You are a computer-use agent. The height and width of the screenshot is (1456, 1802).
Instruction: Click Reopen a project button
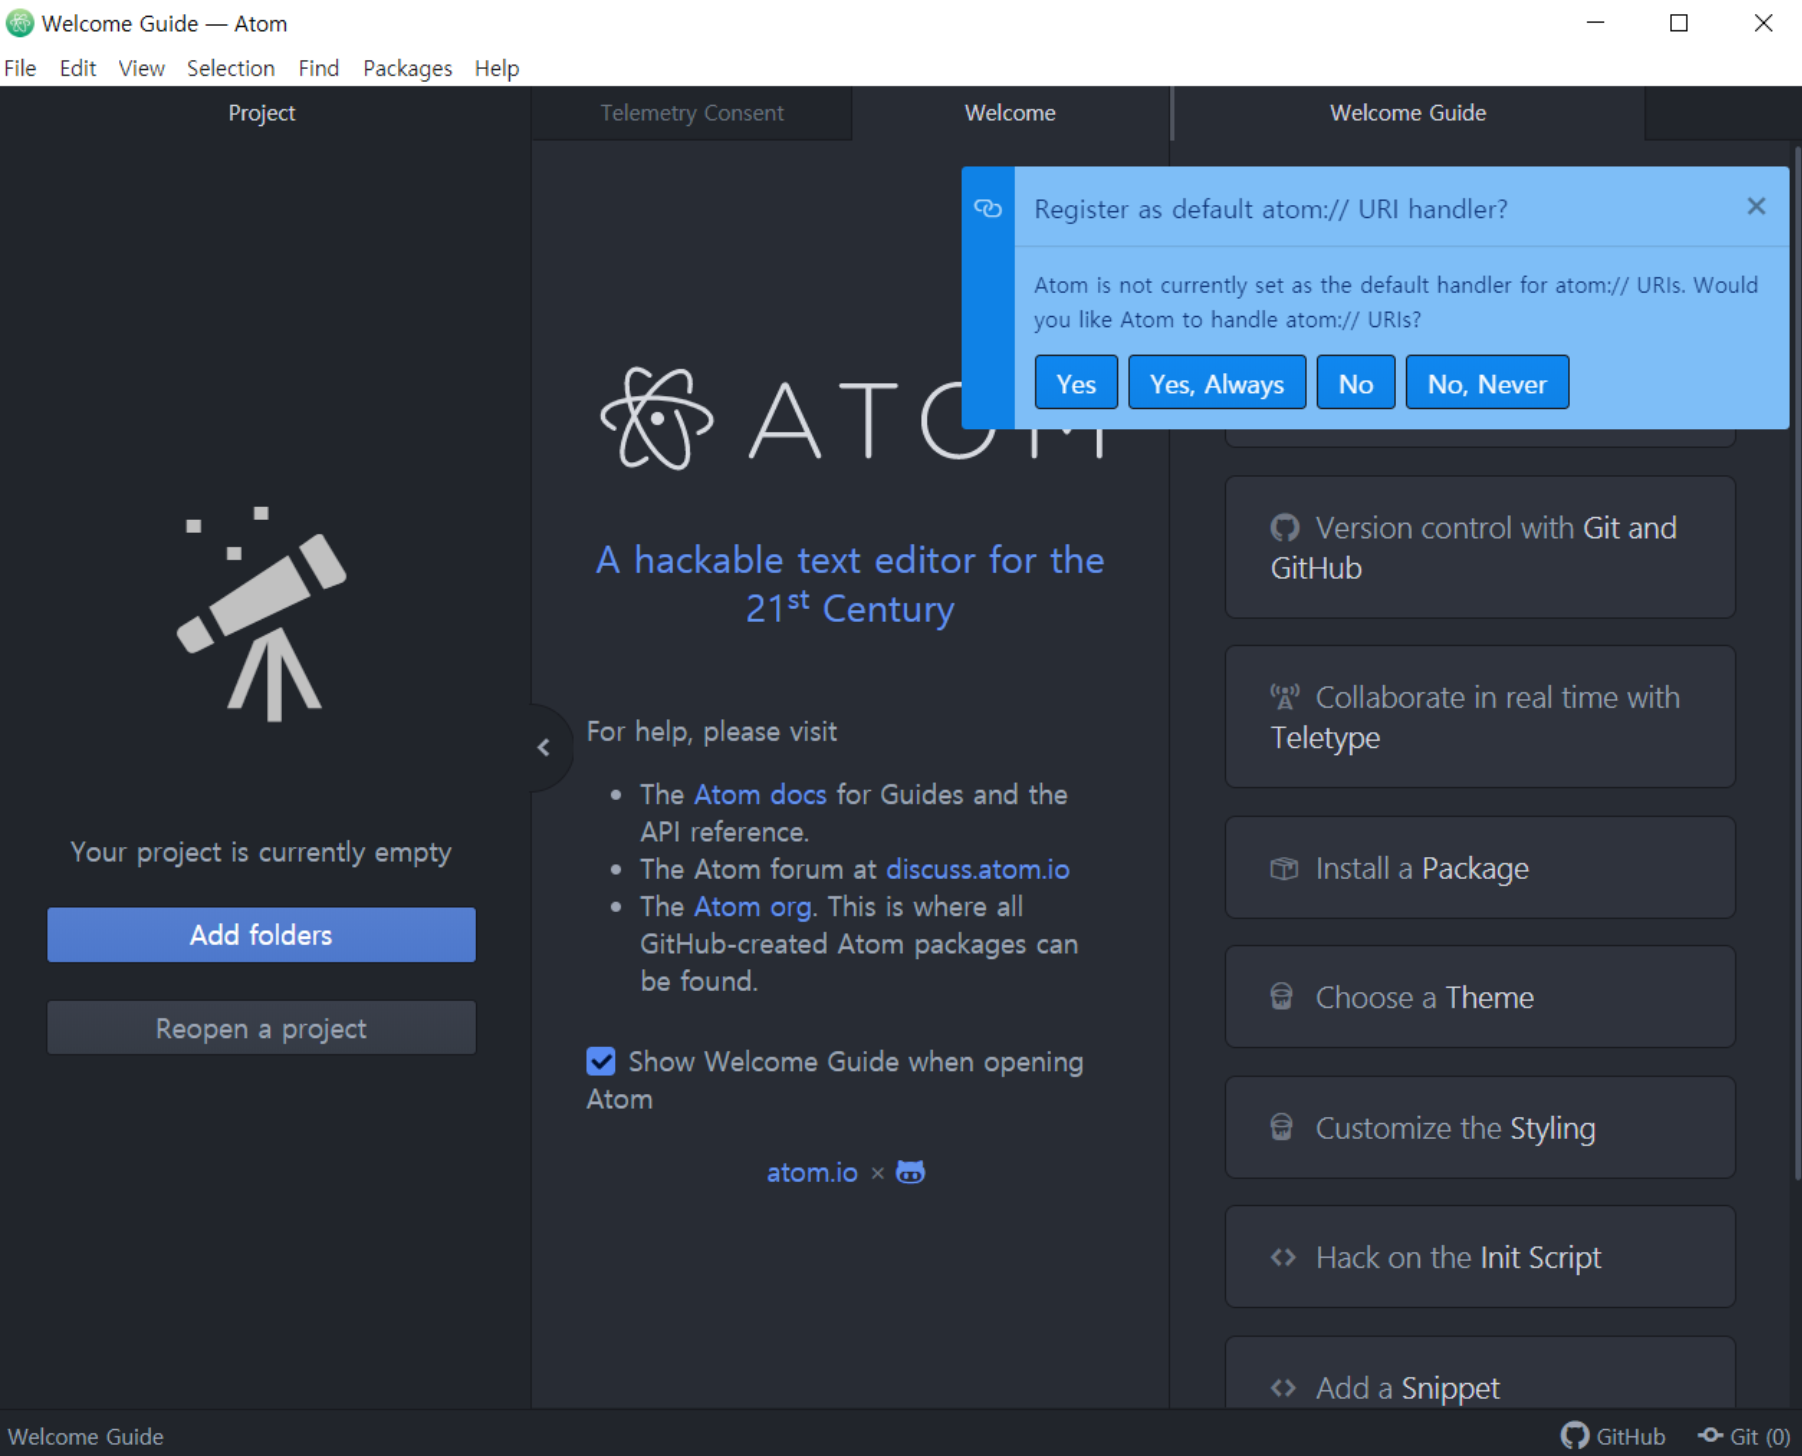pyautogui.click(x=261, y=1028)
